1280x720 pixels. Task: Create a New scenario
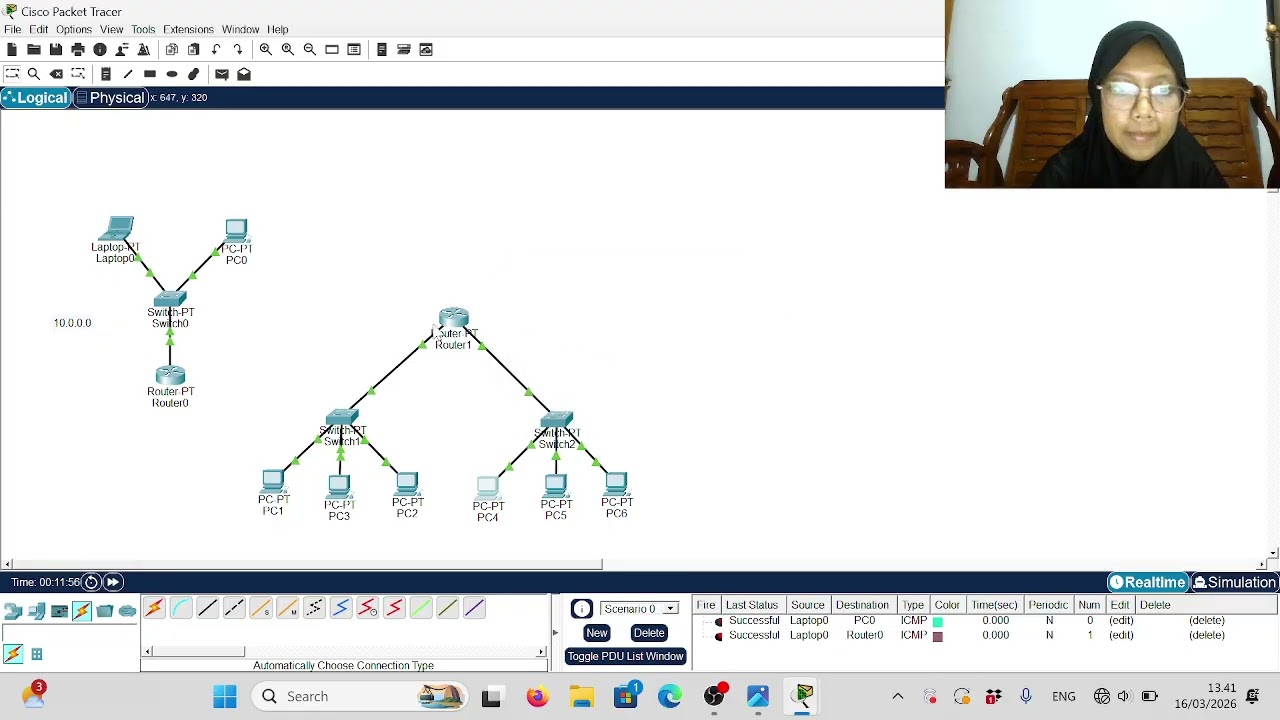point(597,633)
